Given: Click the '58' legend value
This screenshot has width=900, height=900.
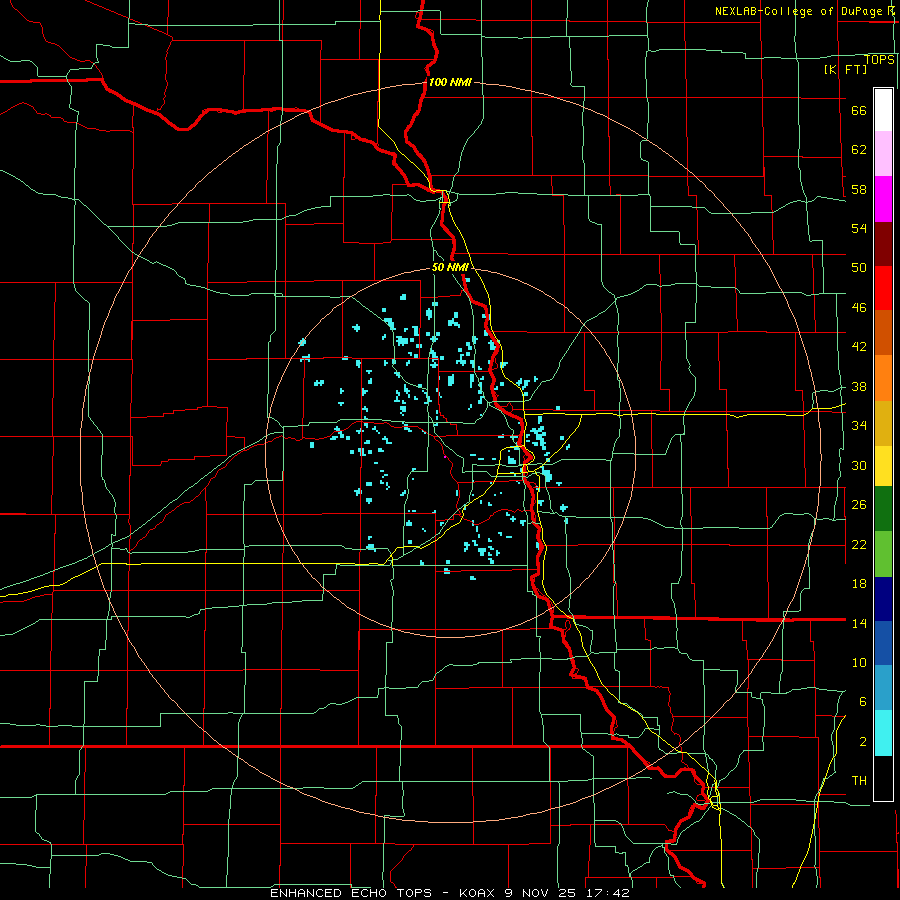Looking at the screenshot, I should pos(859,189).
